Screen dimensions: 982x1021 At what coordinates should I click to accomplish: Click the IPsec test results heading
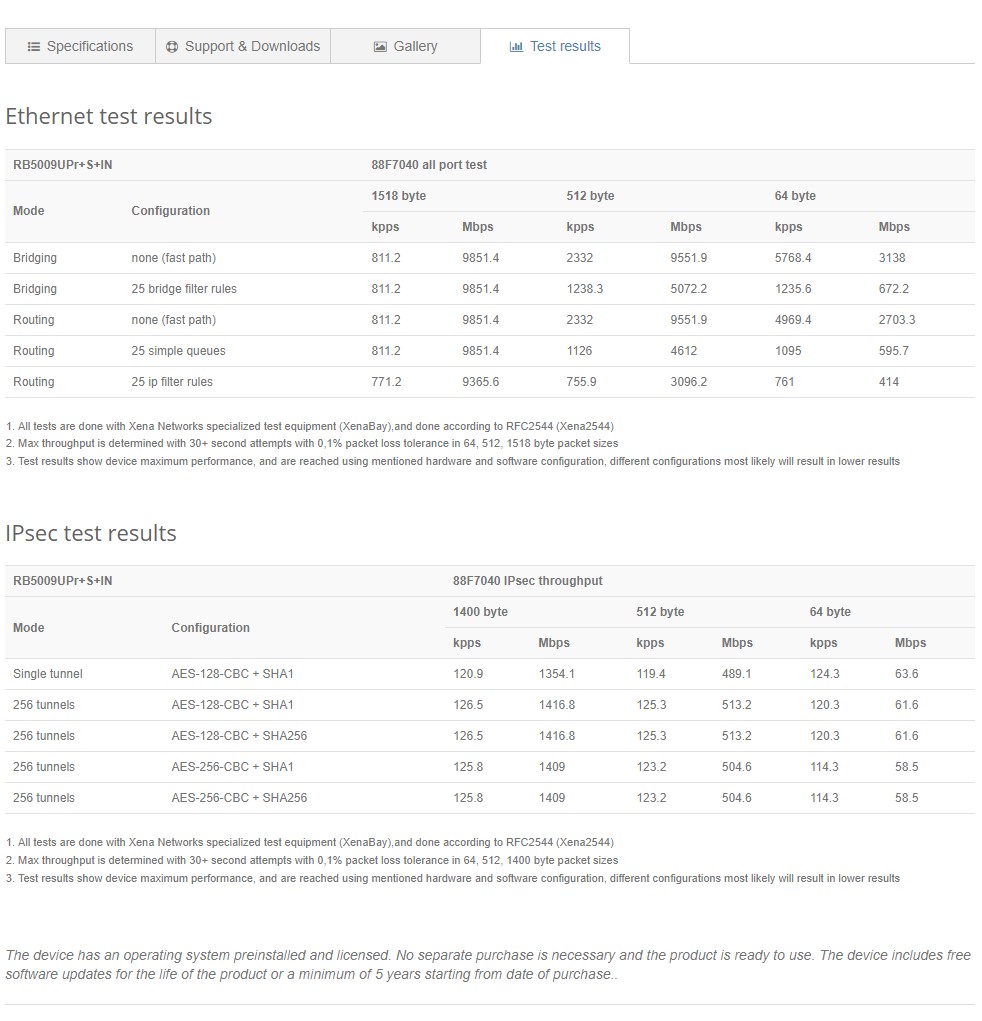tap(91, 533)
